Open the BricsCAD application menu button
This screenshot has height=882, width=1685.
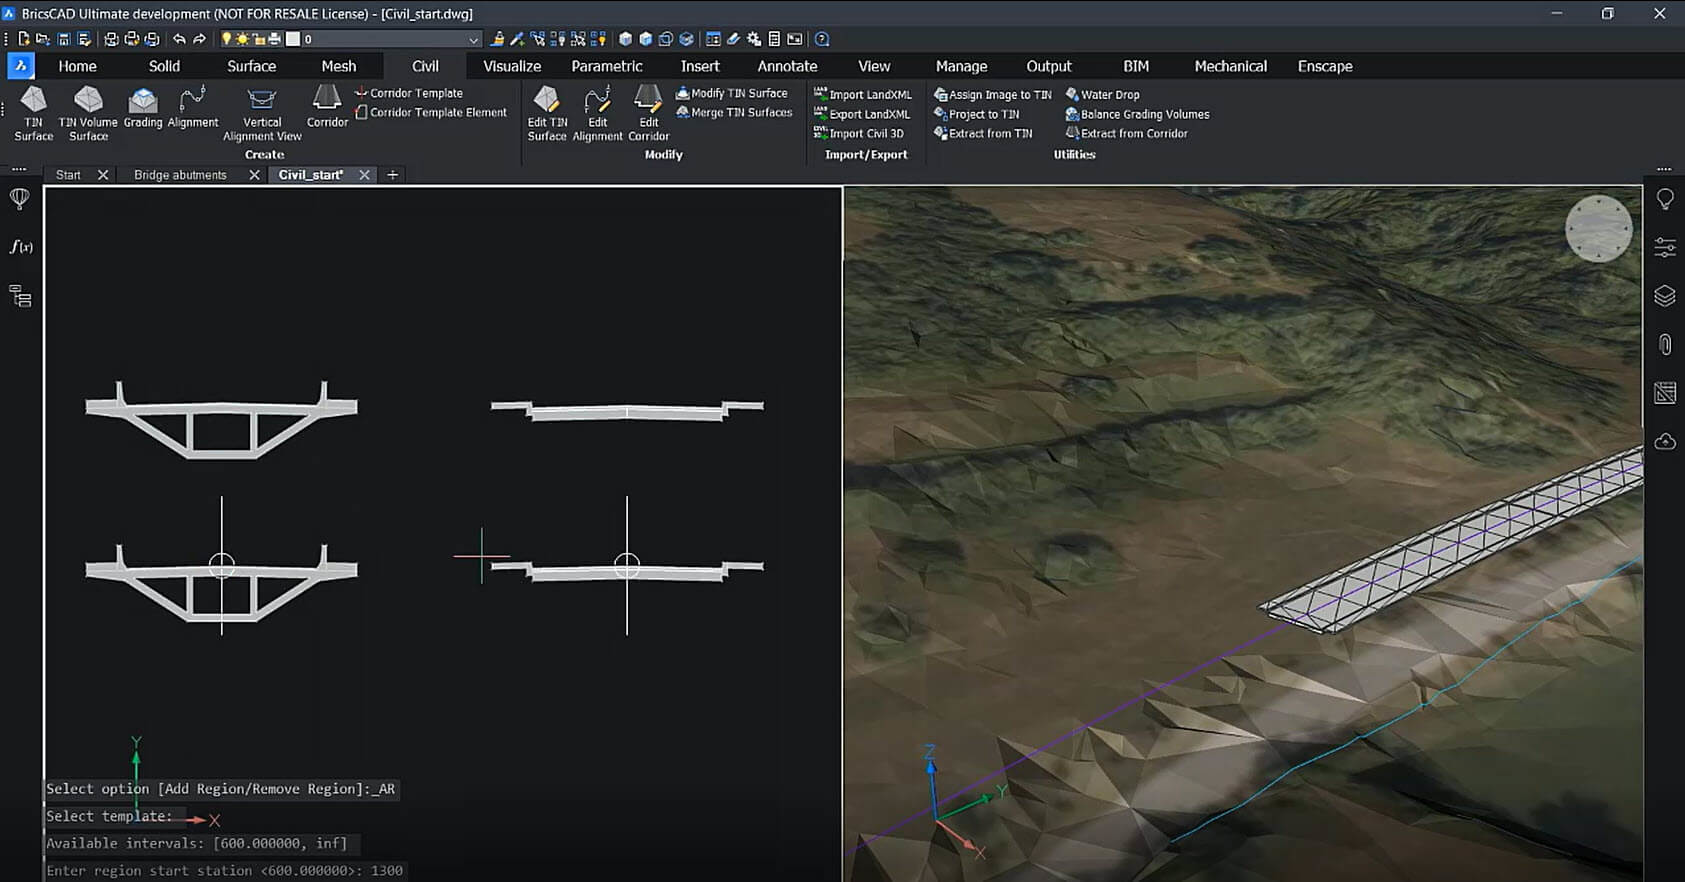point(20,66)
